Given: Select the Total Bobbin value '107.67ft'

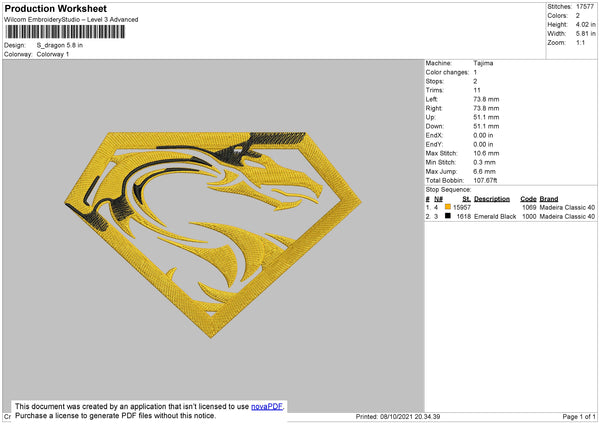Looking at the screenshot, I should pos(485,180).
